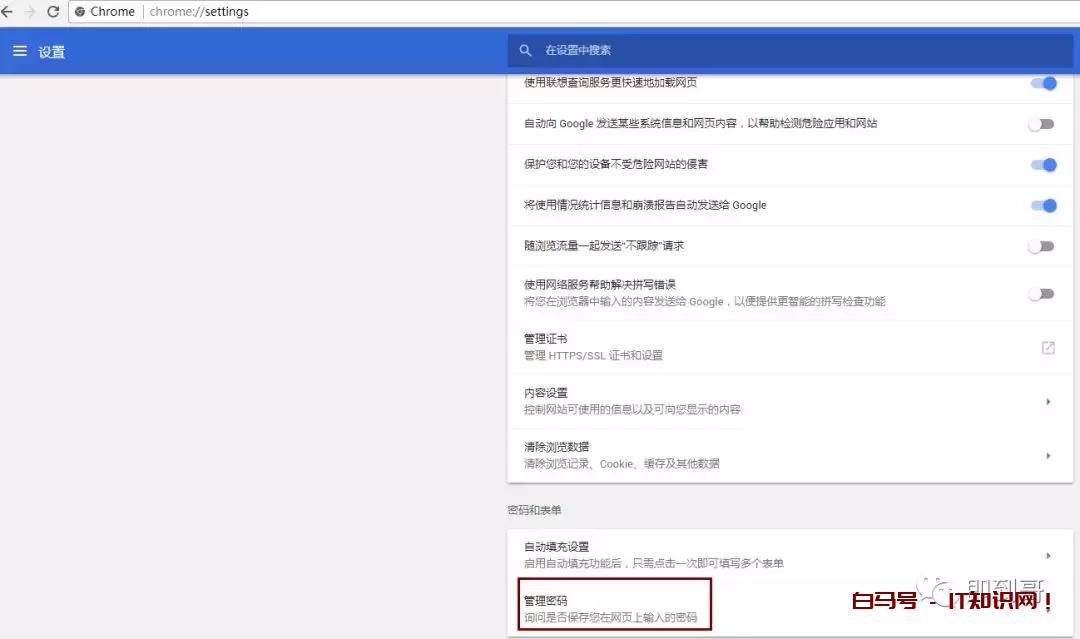Viewport: 1080px width, 639px height.
Task: Click the browser forward arrow
Action: (30, 11)
